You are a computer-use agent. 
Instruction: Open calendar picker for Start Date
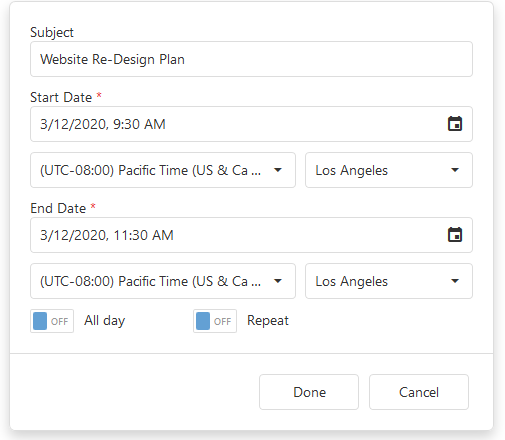(455, 124)
